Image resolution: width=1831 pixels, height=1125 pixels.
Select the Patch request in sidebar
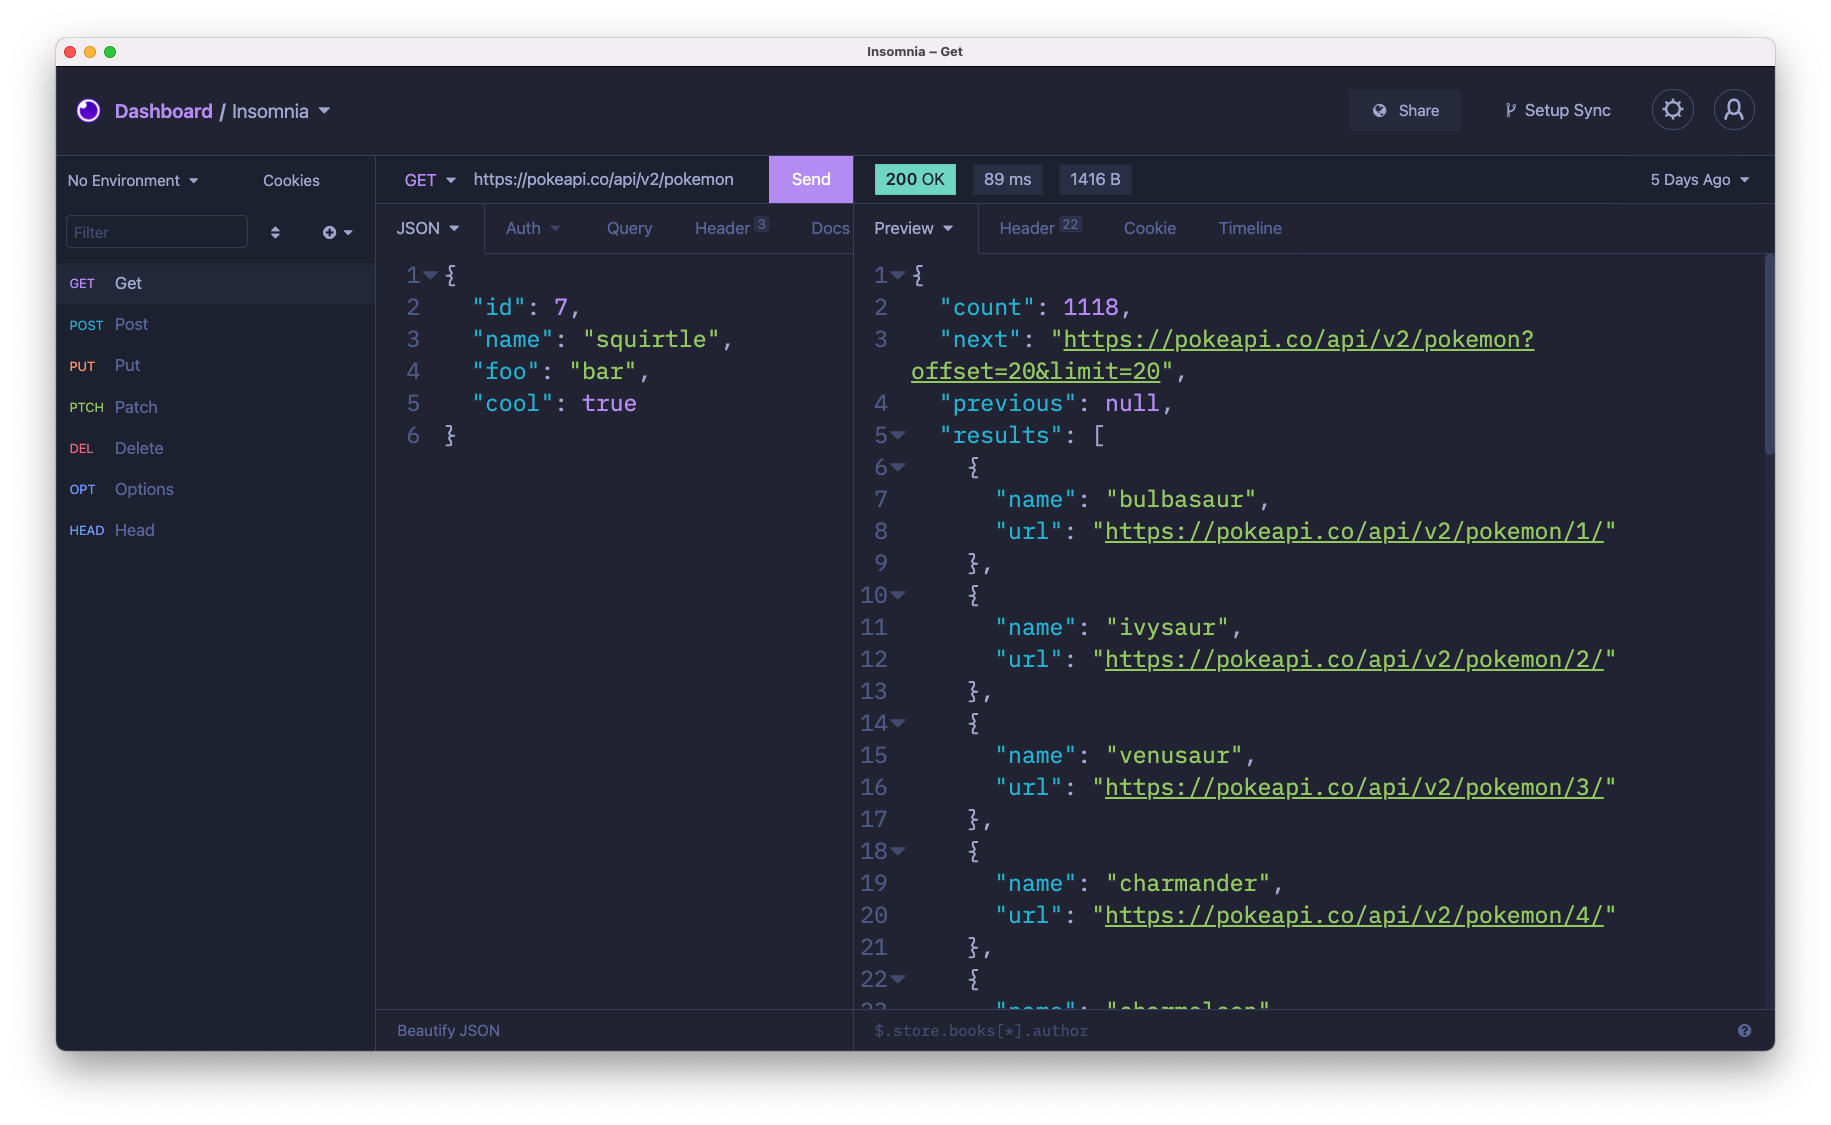click(216, 408)
